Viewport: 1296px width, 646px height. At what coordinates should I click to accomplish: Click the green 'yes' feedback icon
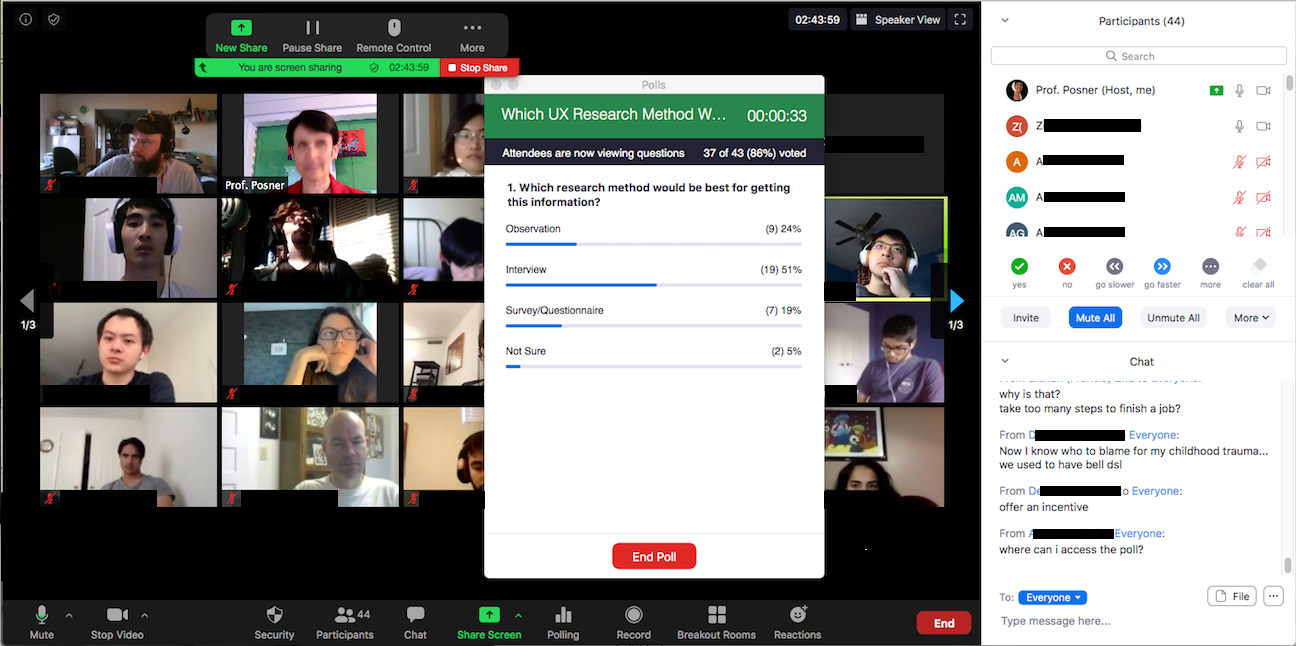tap(1019, 267)
